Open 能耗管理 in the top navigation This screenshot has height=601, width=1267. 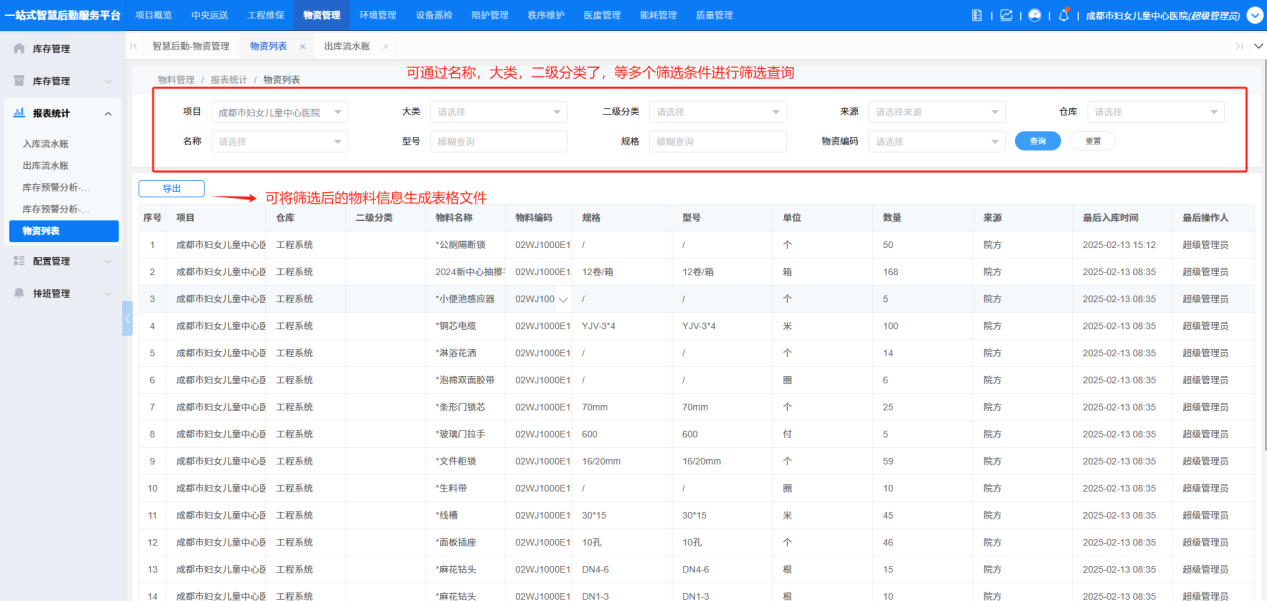click(x=657, y=15)
